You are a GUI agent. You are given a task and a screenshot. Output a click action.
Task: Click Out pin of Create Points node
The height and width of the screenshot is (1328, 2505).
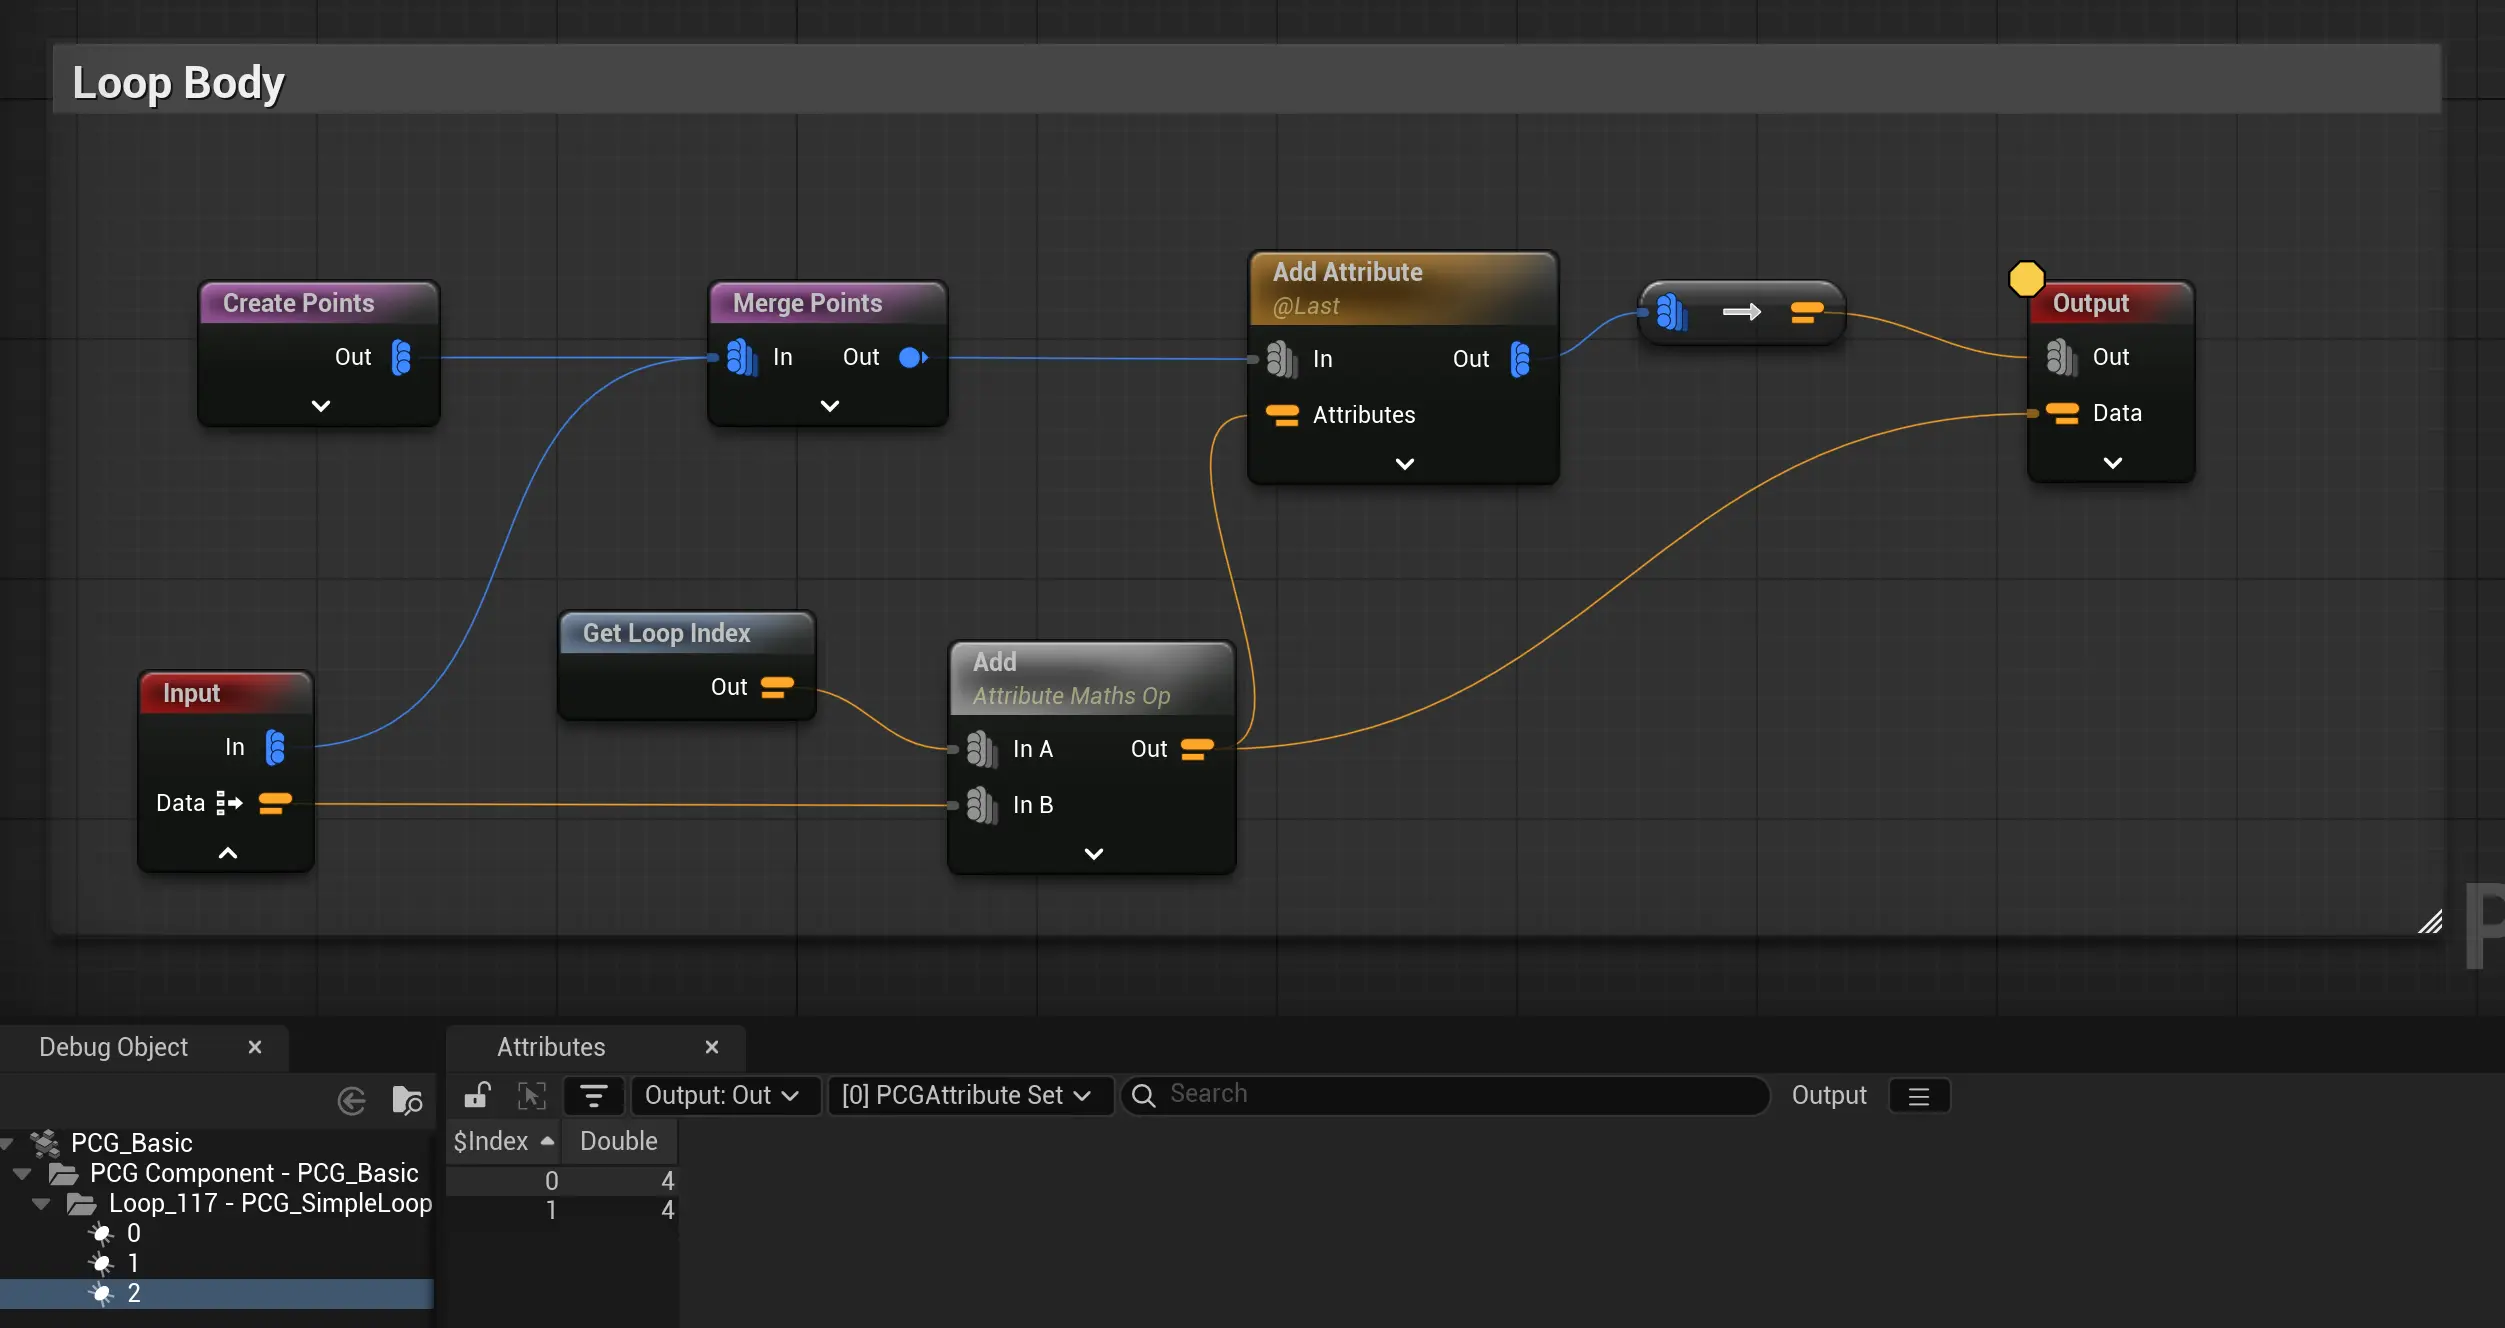click(x=401, y=357)
